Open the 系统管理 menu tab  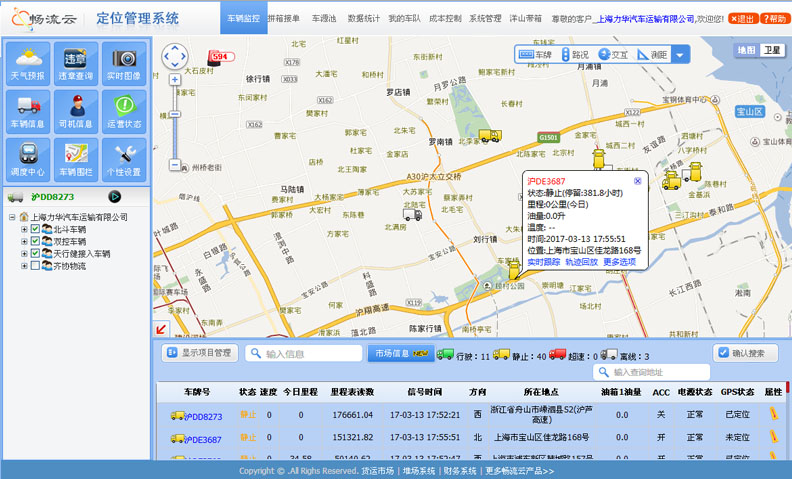[x=485, y=18]
